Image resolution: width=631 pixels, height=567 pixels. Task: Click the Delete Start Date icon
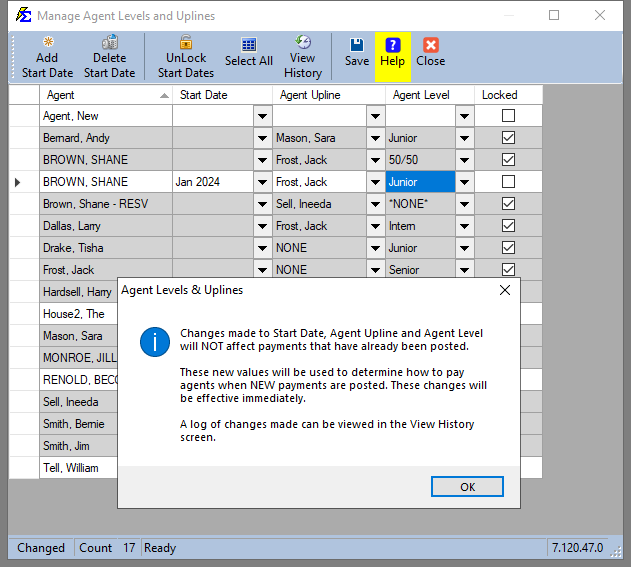[x=109, y=43]
